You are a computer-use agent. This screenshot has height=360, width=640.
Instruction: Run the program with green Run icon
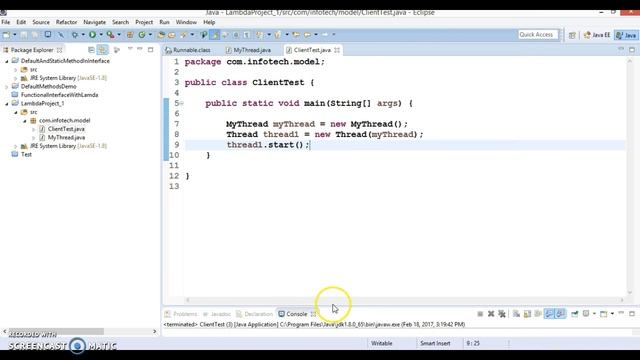pyautogui.click(x=92, y=35)
